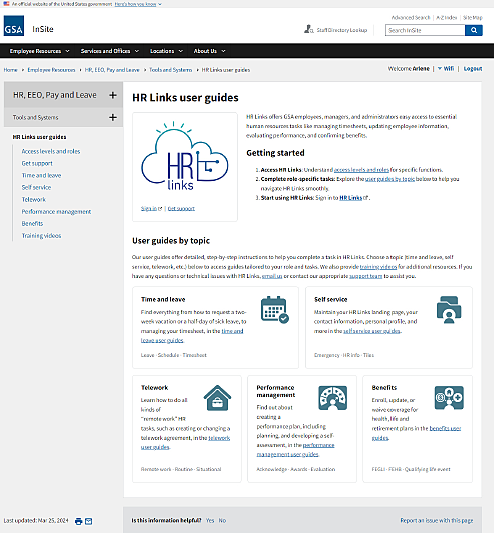This screenshot has width=494, height=533.
Task: Open training videos inline link
Action: [x=378, y=267]
